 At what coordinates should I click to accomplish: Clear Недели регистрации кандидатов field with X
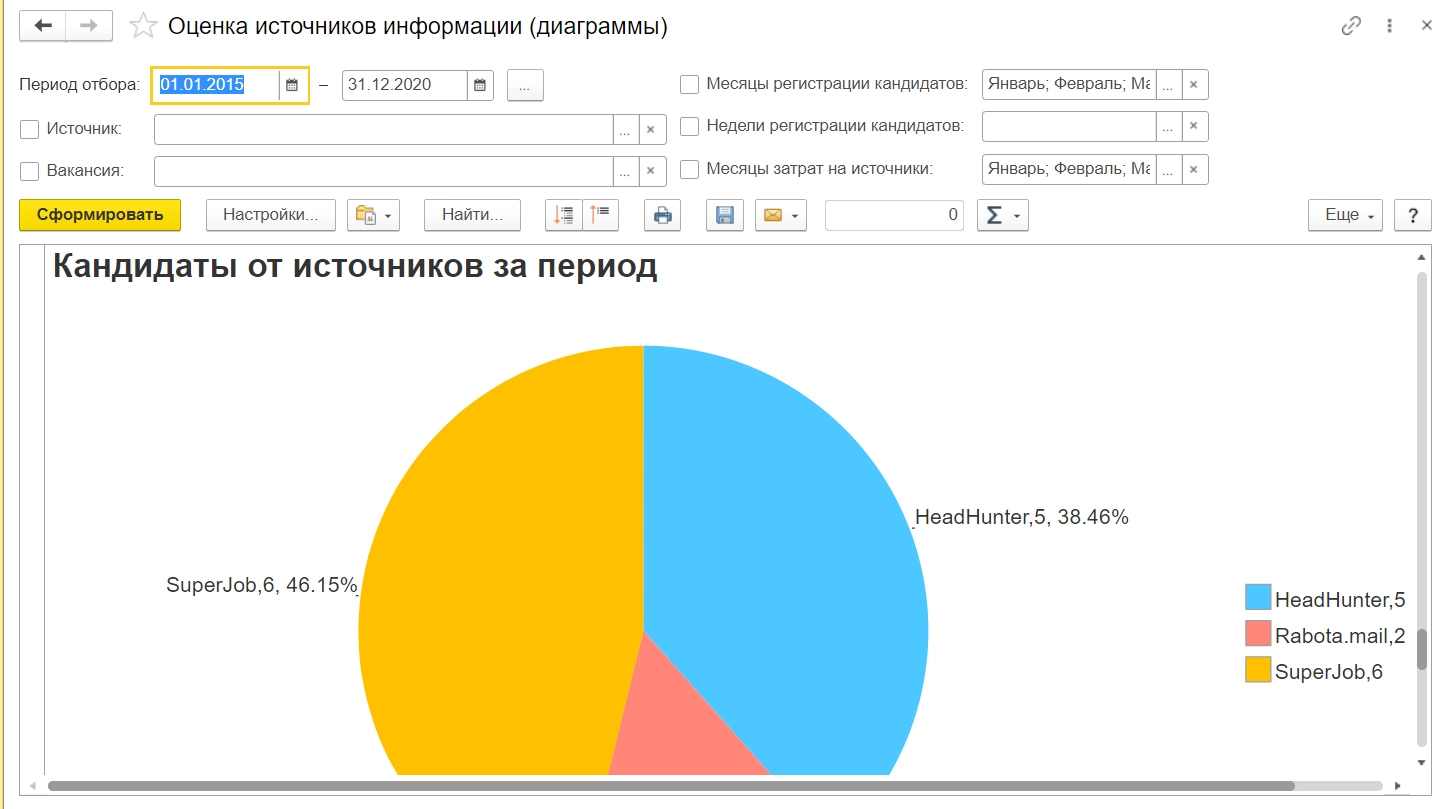1195,126
